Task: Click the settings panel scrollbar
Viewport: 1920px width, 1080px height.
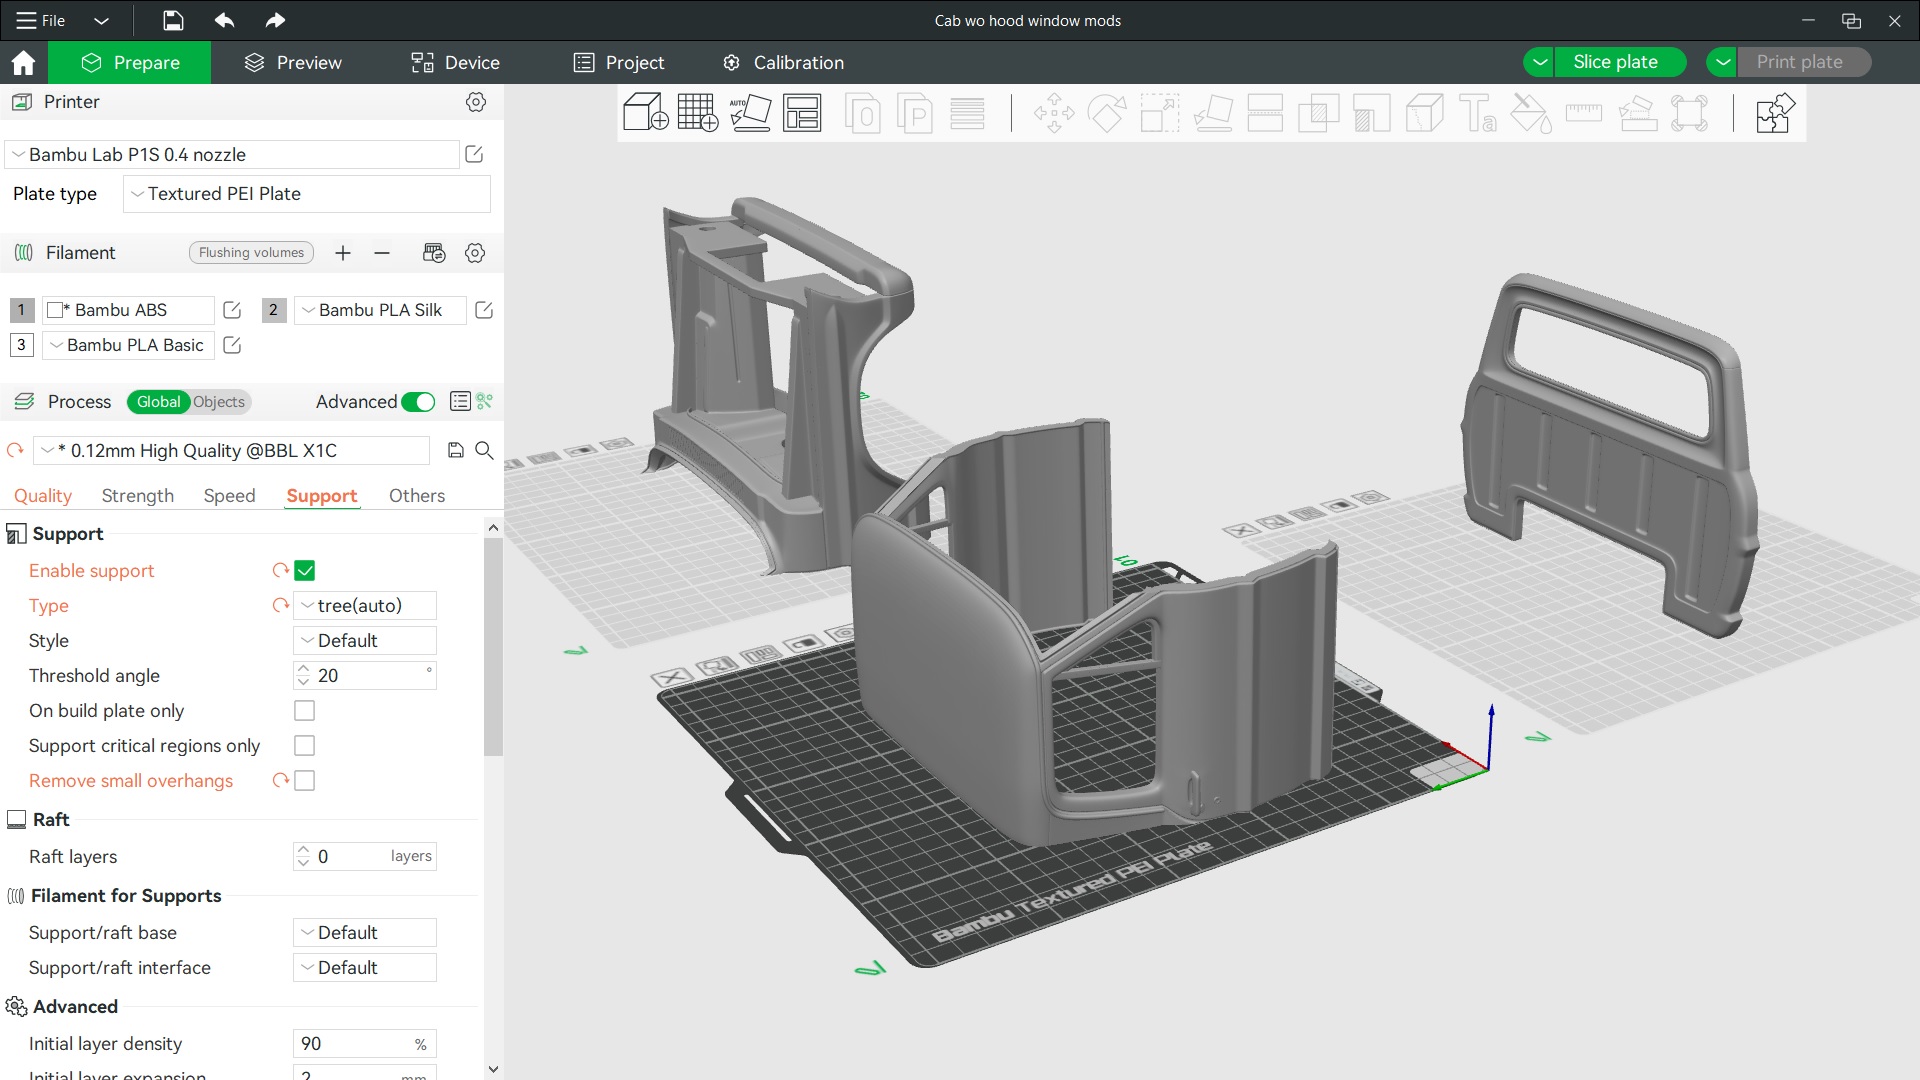Action: tap(493, 647)
